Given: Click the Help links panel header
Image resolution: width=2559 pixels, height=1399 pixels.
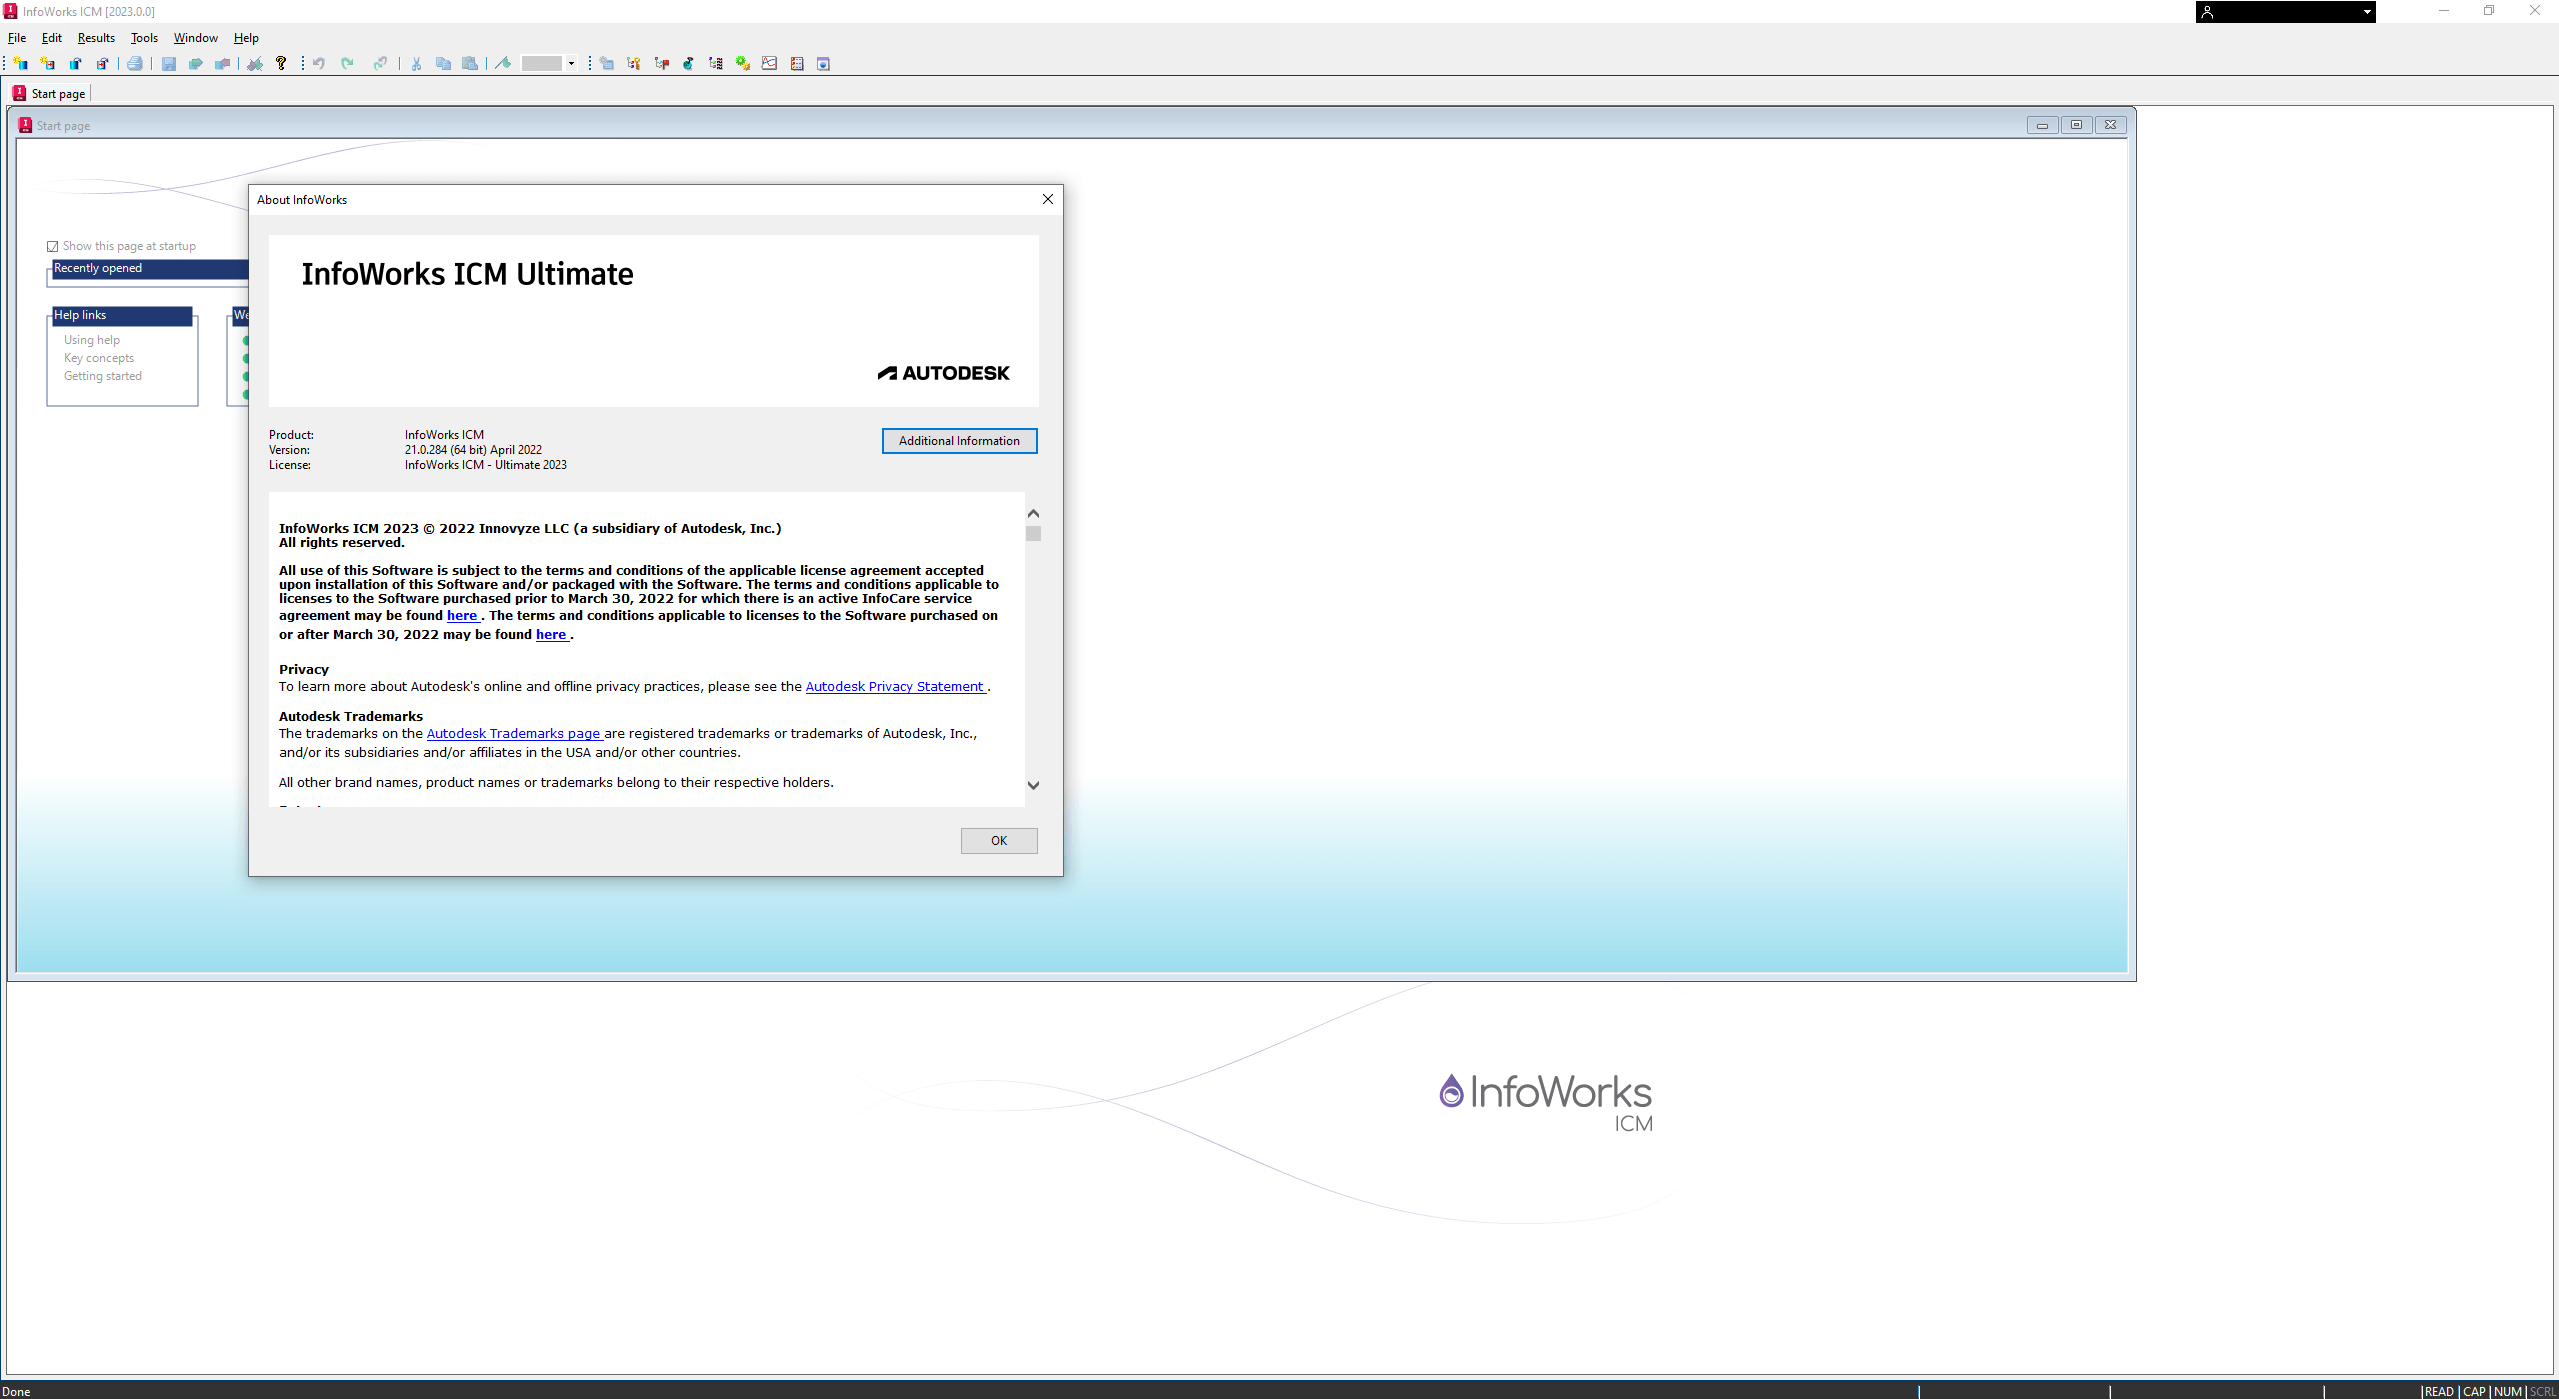Looking at the screenshot, I should coord(121,315).
